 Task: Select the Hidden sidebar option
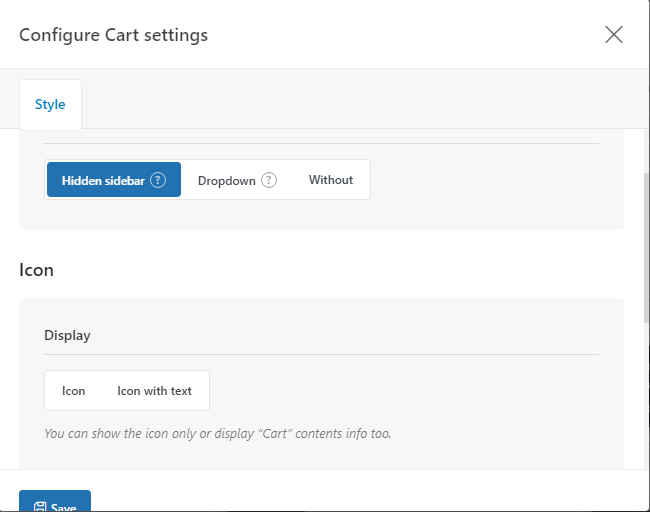click(114, 180)
